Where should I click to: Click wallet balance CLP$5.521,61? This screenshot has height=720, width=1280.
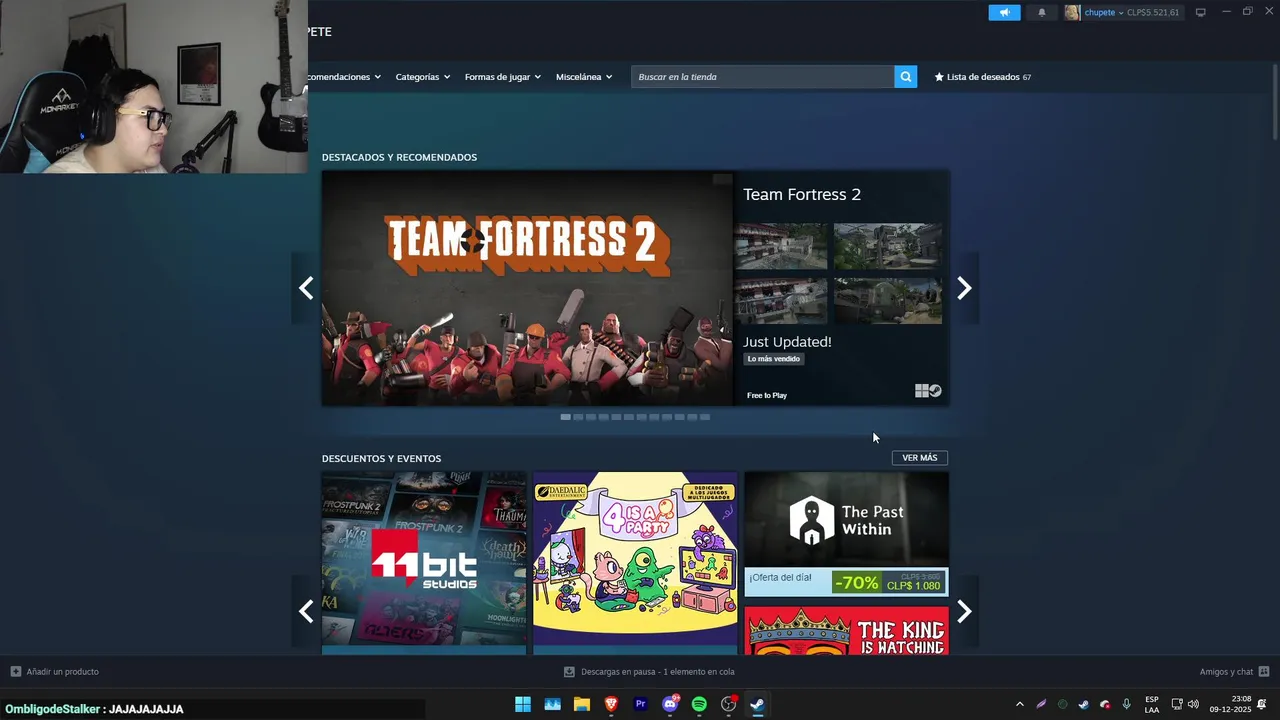tap(1153, 12)
